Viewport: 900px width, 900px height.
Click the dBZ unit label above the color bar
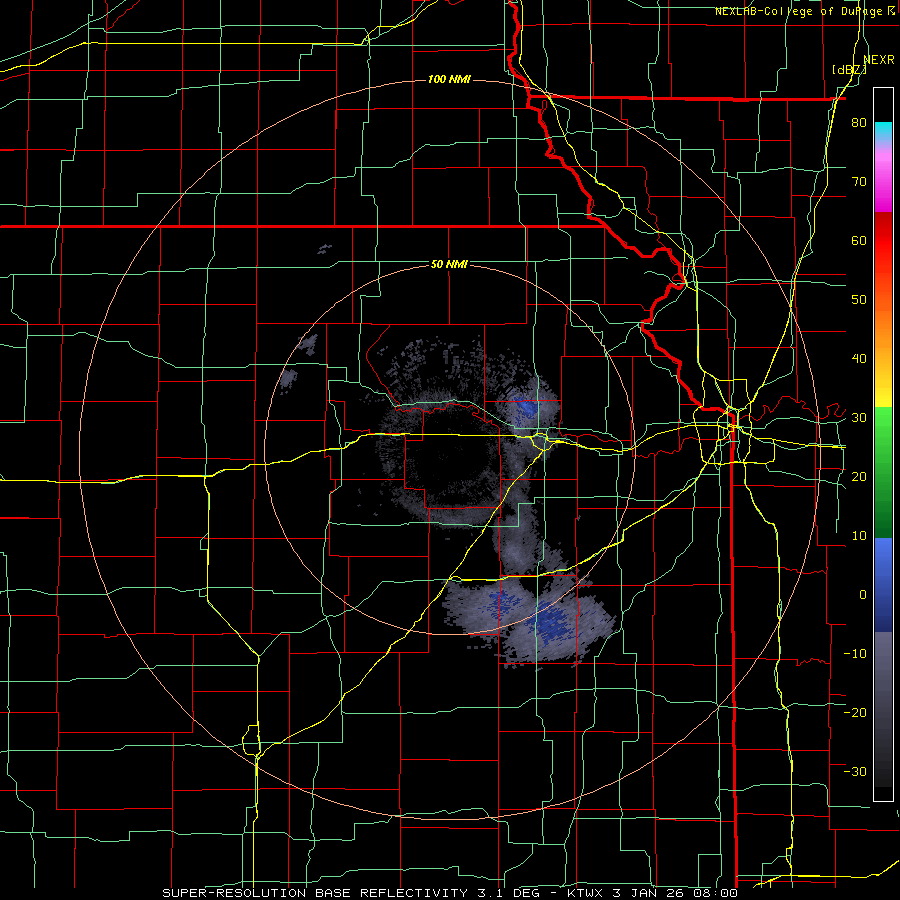[x=849, y=70]
